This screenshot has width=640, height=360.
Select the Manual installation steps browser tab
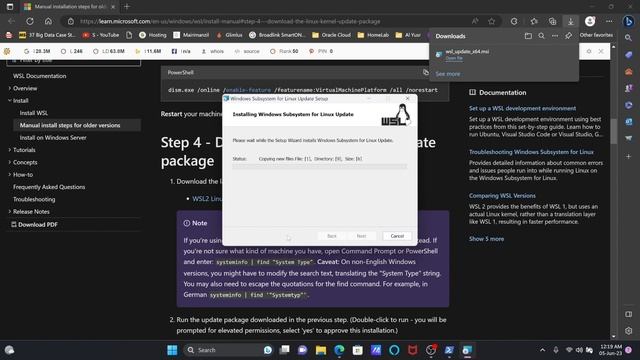(69, 7)
